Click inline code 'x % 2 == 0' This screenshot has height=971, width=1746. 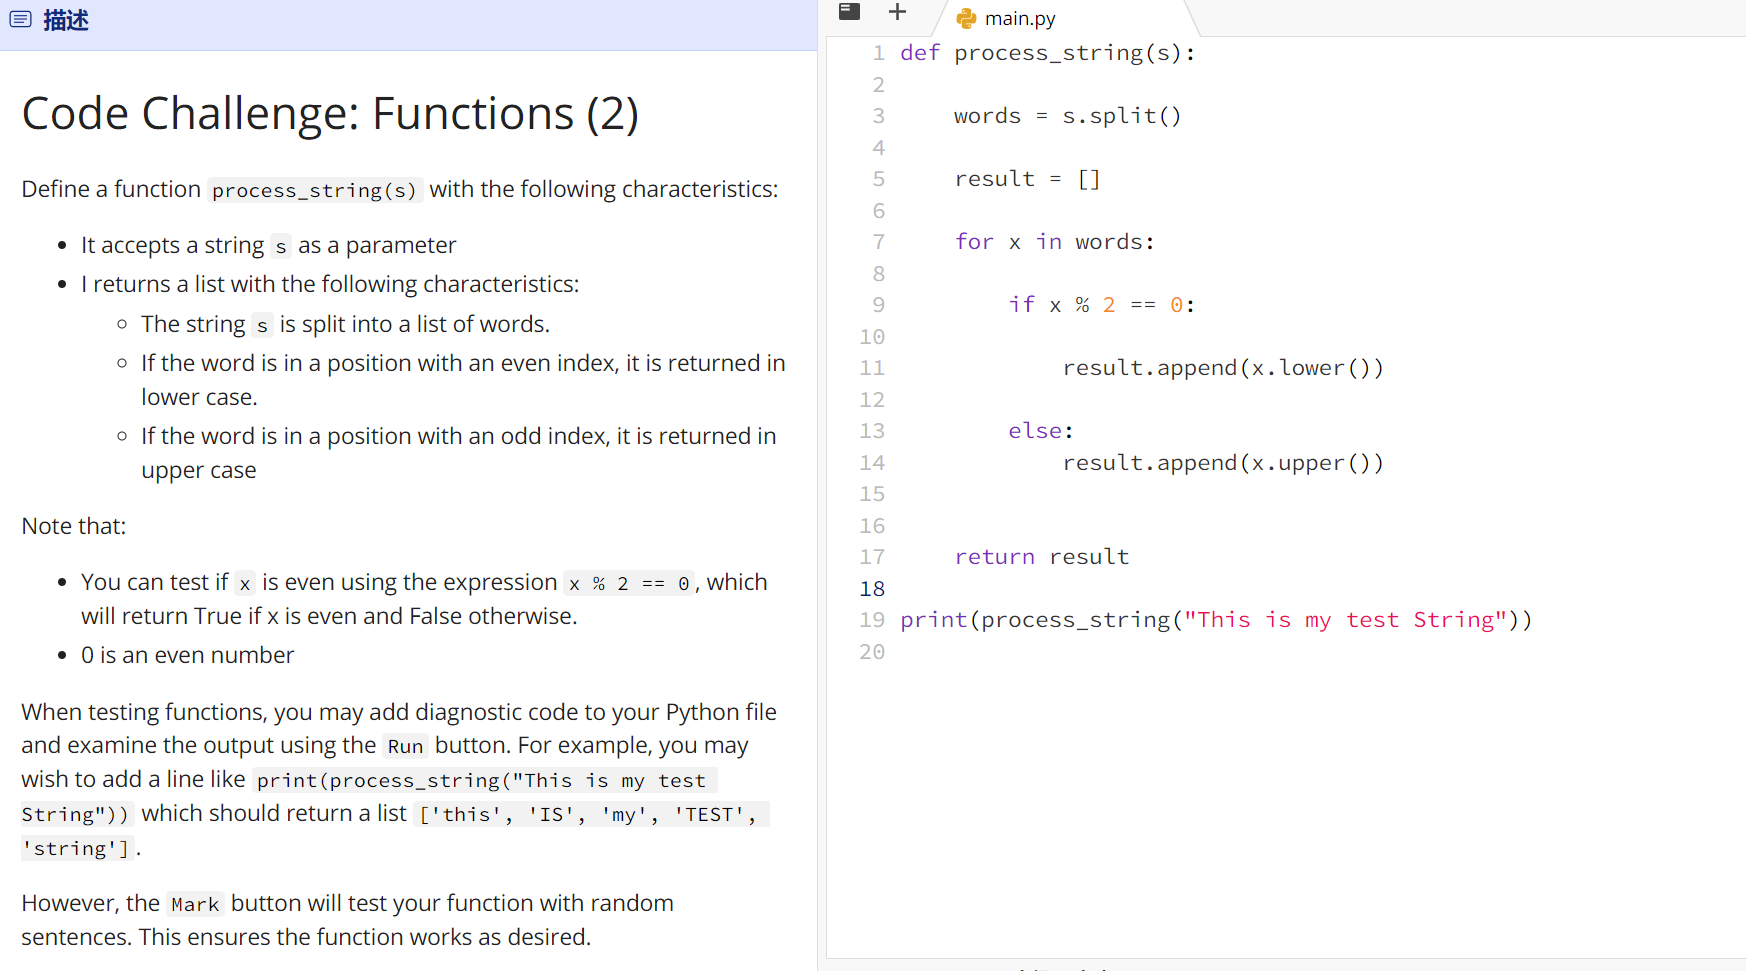coord(628,583)
